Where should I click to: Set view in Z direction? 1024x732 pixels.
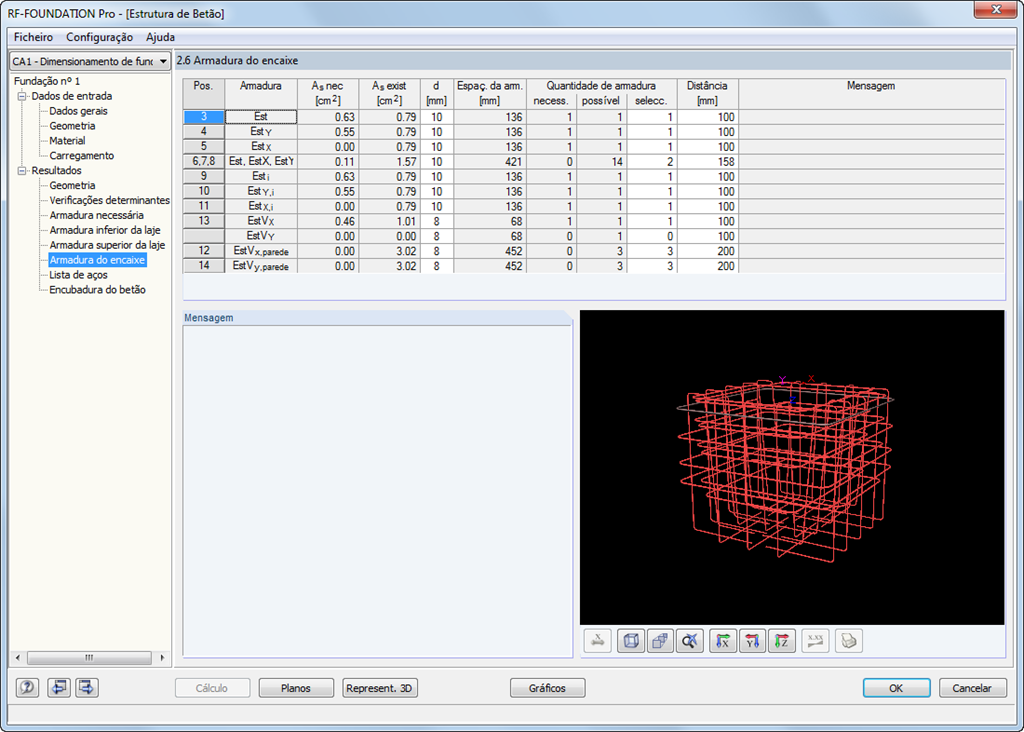[782, 641]
